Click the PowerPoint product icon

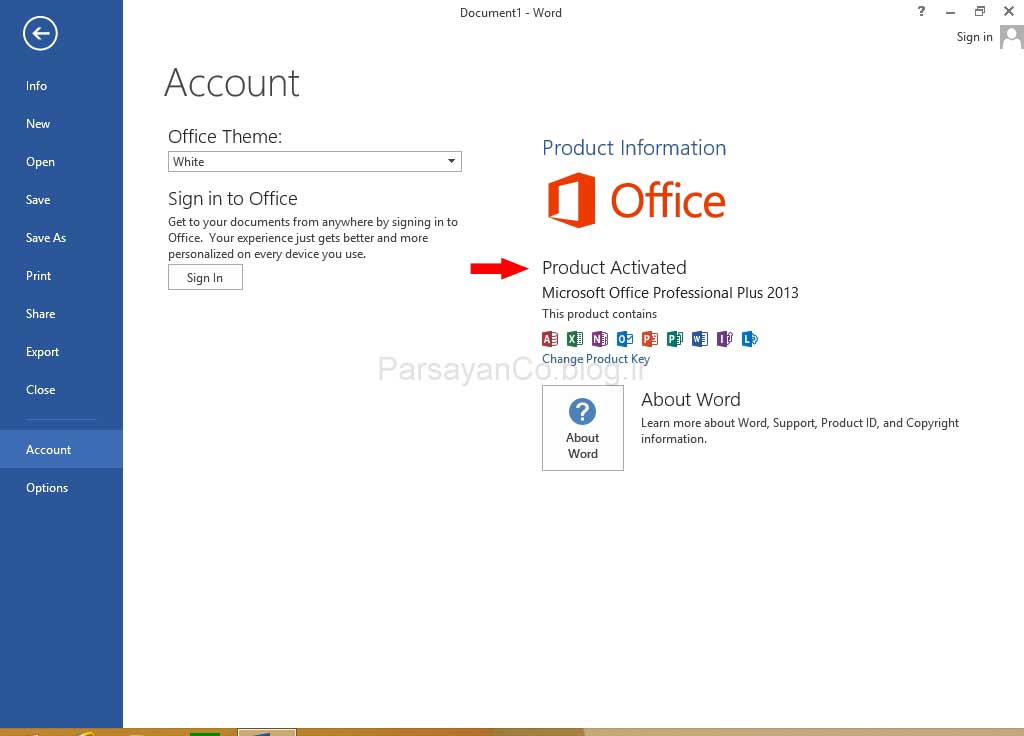pos(650,338)
